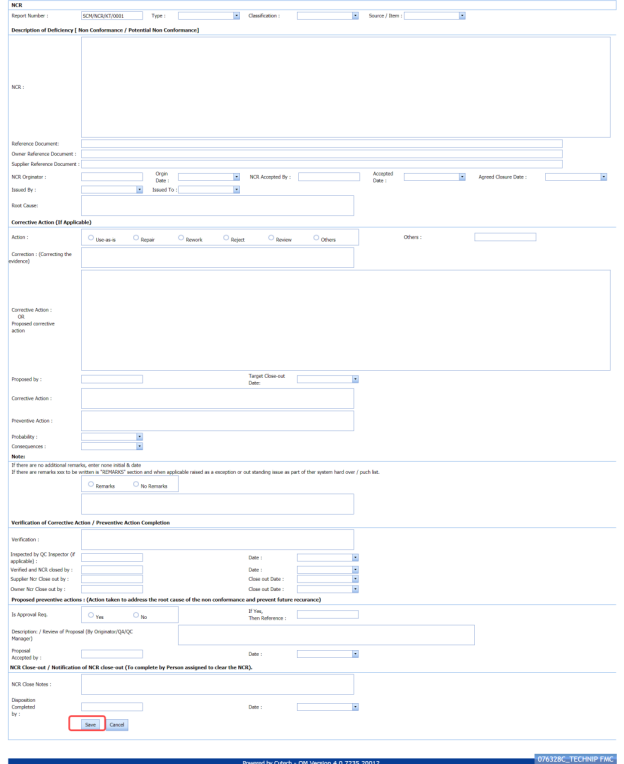624x764 pixels.
Task: Pick the No Remarks radio button
Action: 136,484
